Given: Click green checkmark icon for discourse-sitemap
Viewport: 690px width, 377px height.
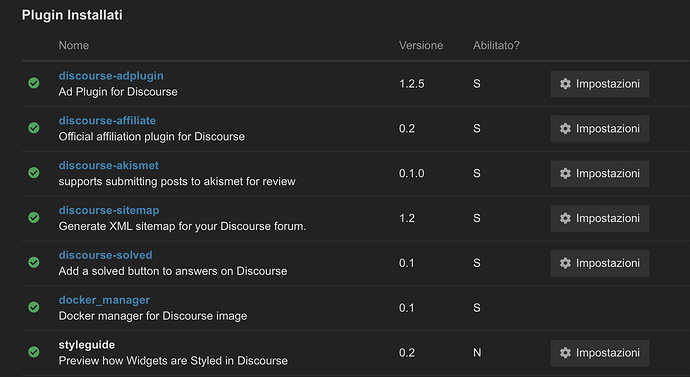Looking at the screenshot, I should click(x=34, y=218).
